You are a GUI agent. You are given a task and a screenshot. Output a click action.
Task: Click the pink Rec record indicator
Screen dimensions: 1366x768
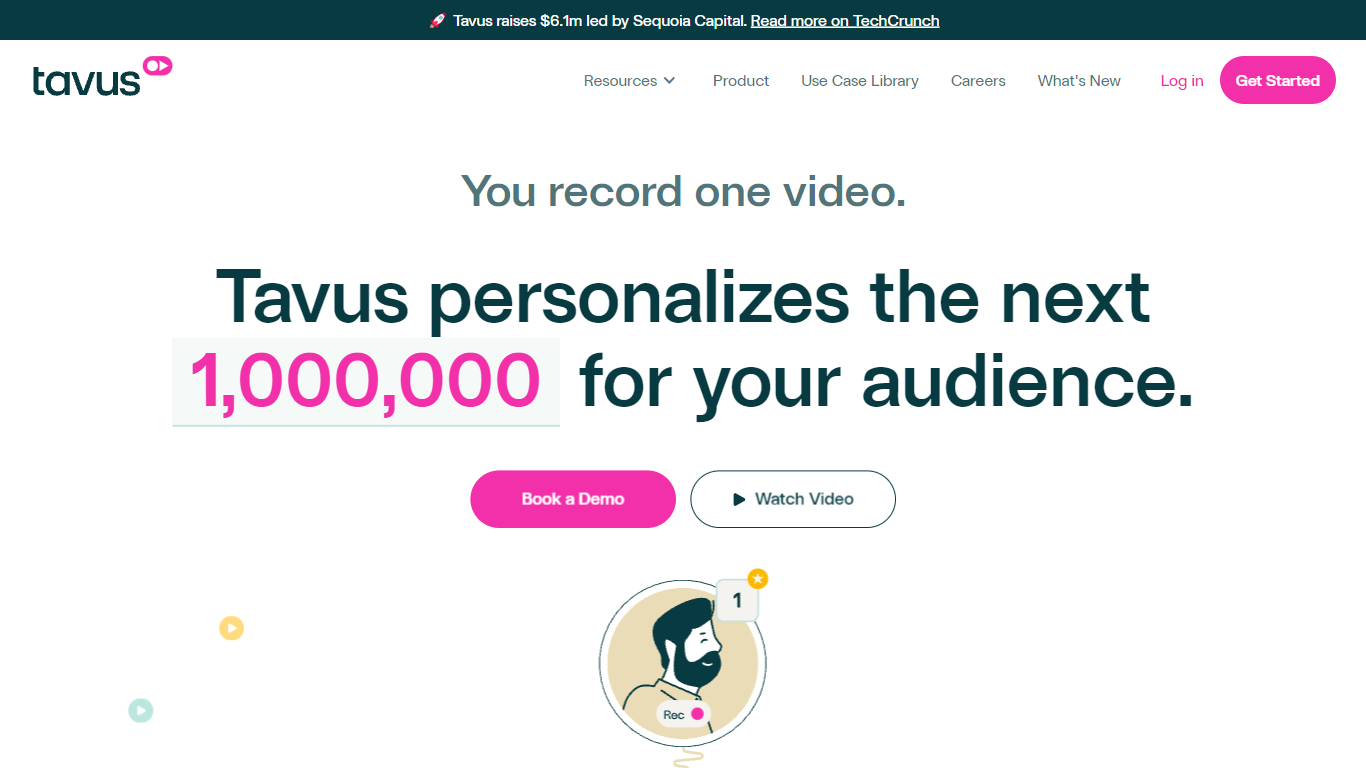click(x=698, y=714)
